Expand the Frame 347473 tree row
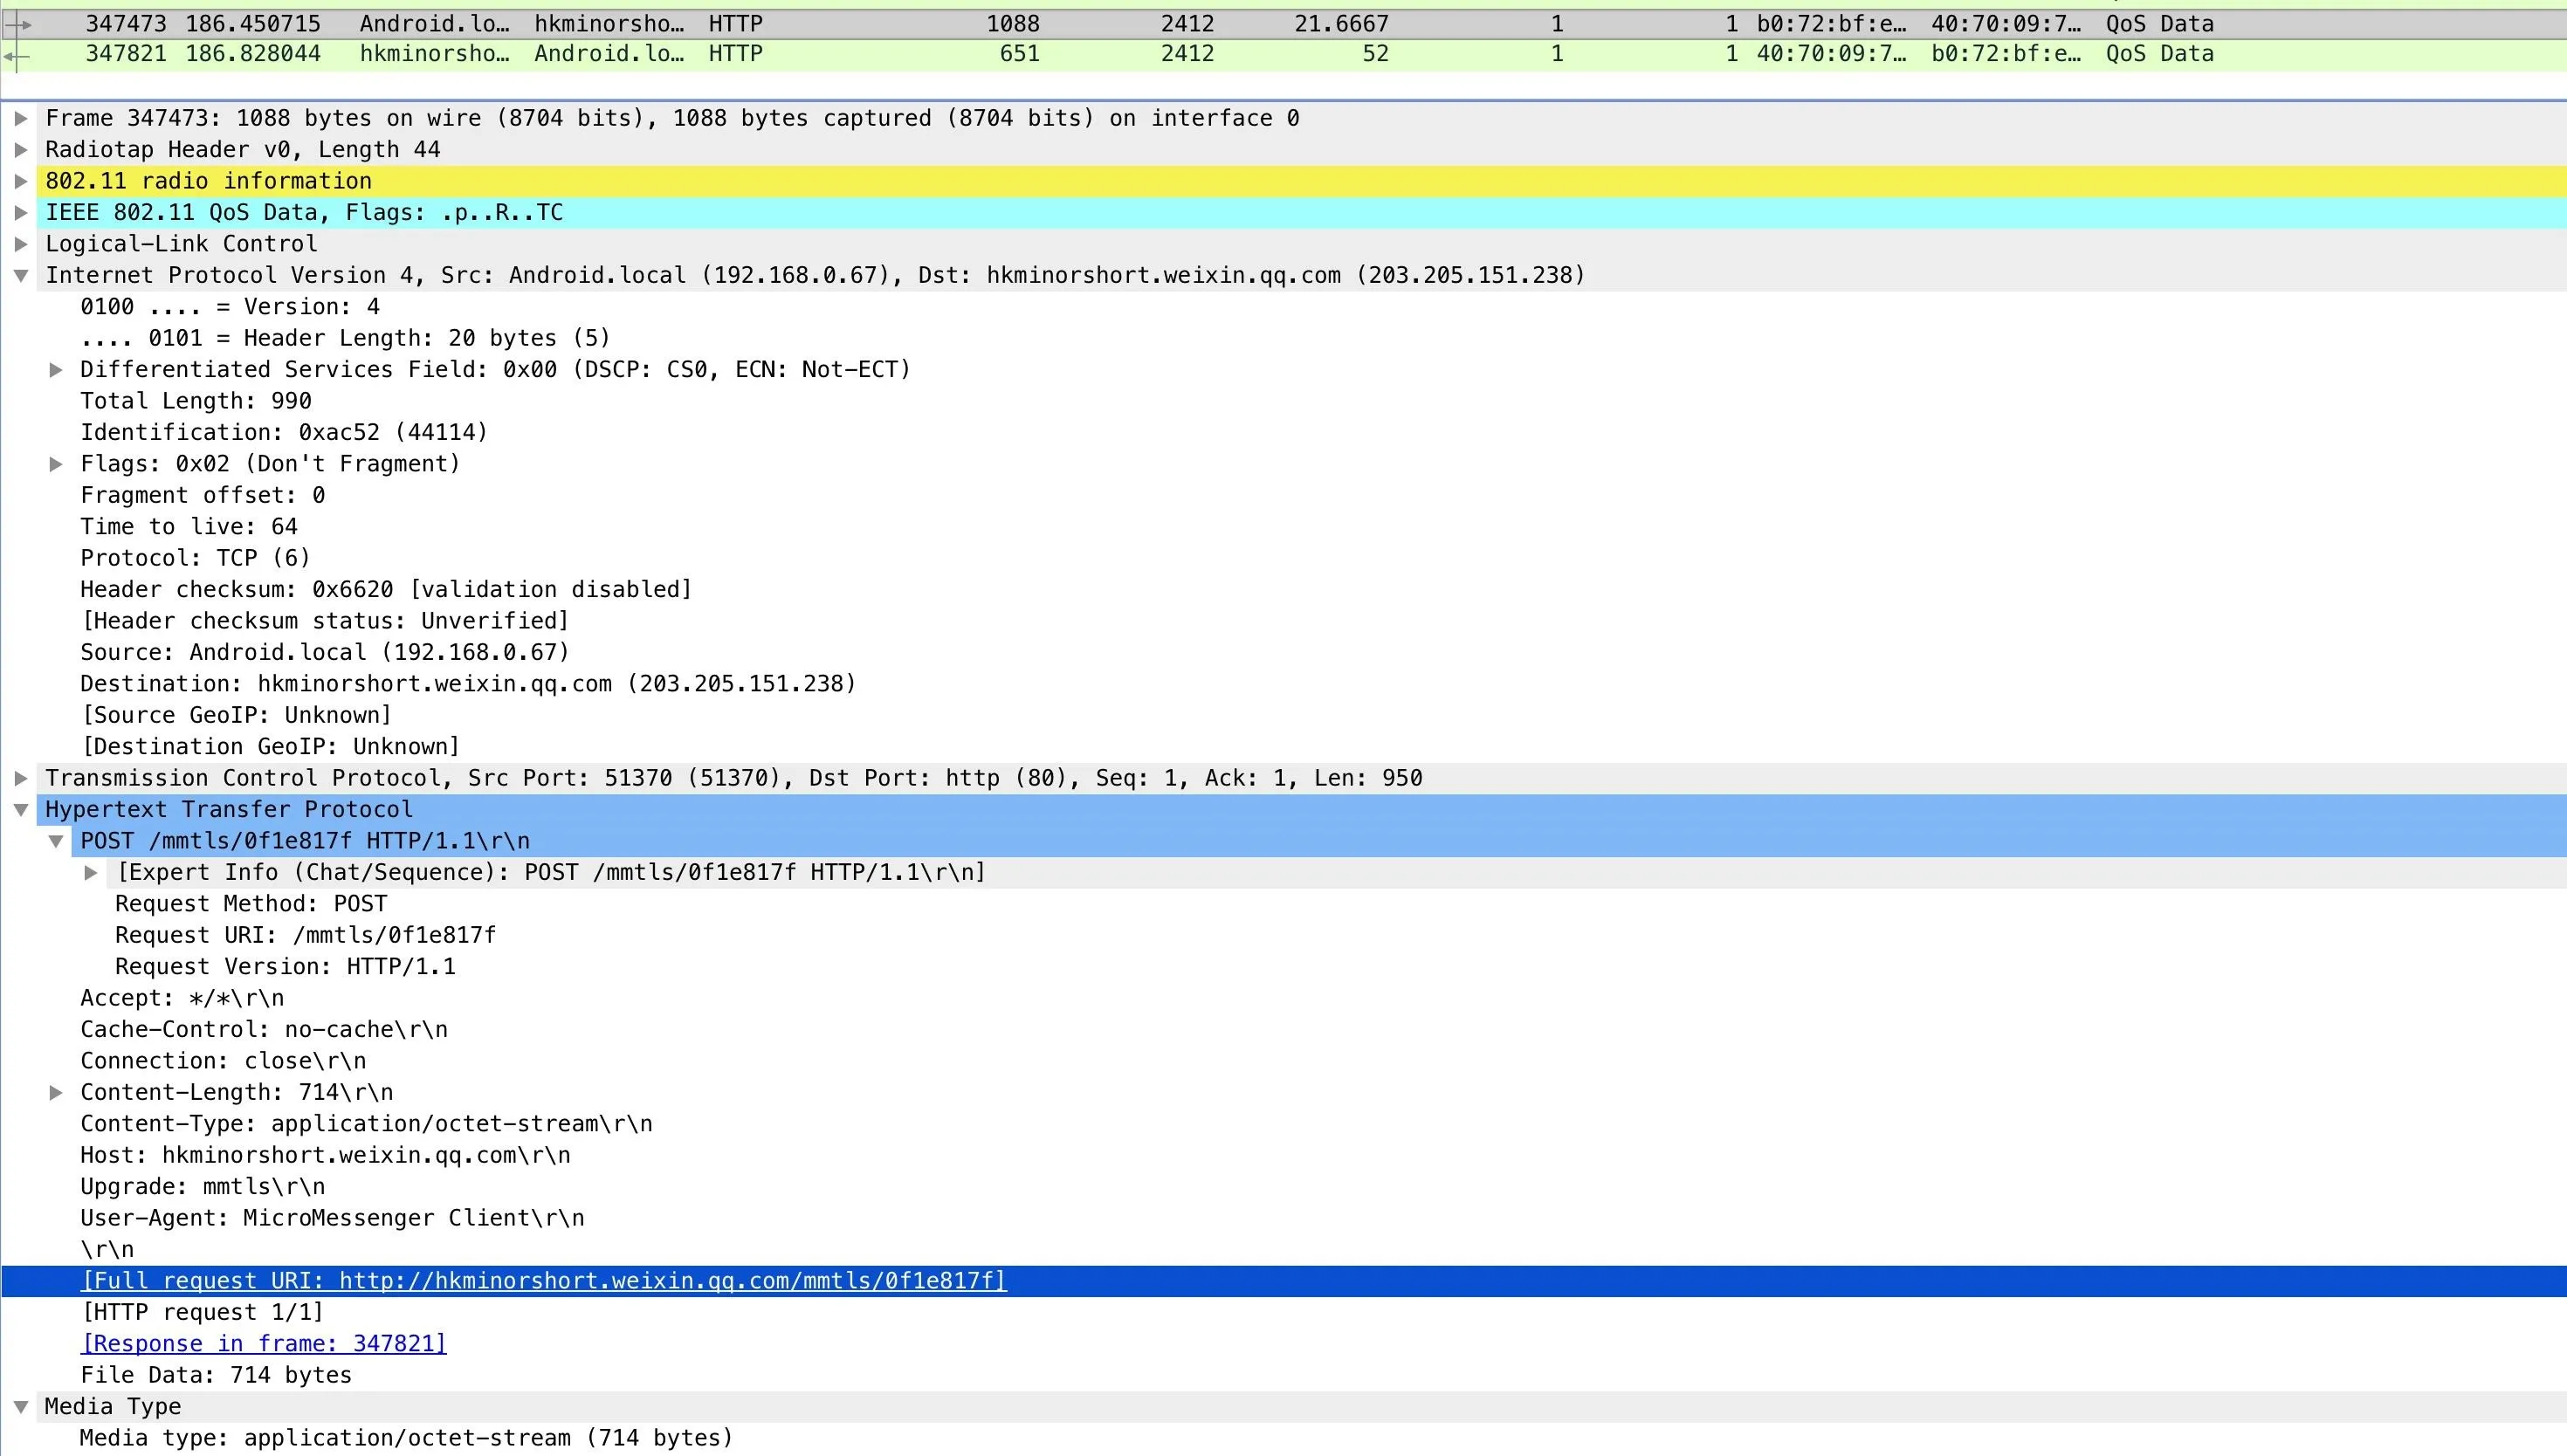The image size is (2567, 1456). [20, 118]
